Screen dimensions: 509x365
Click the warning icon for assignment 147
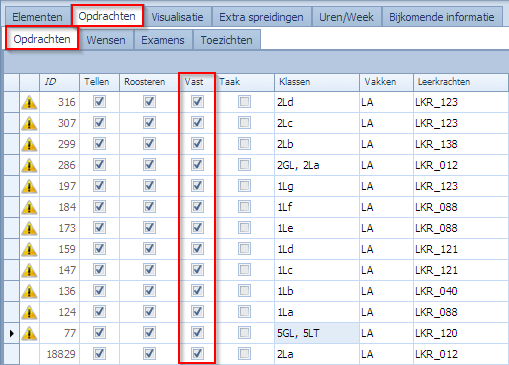click(29, 270)
